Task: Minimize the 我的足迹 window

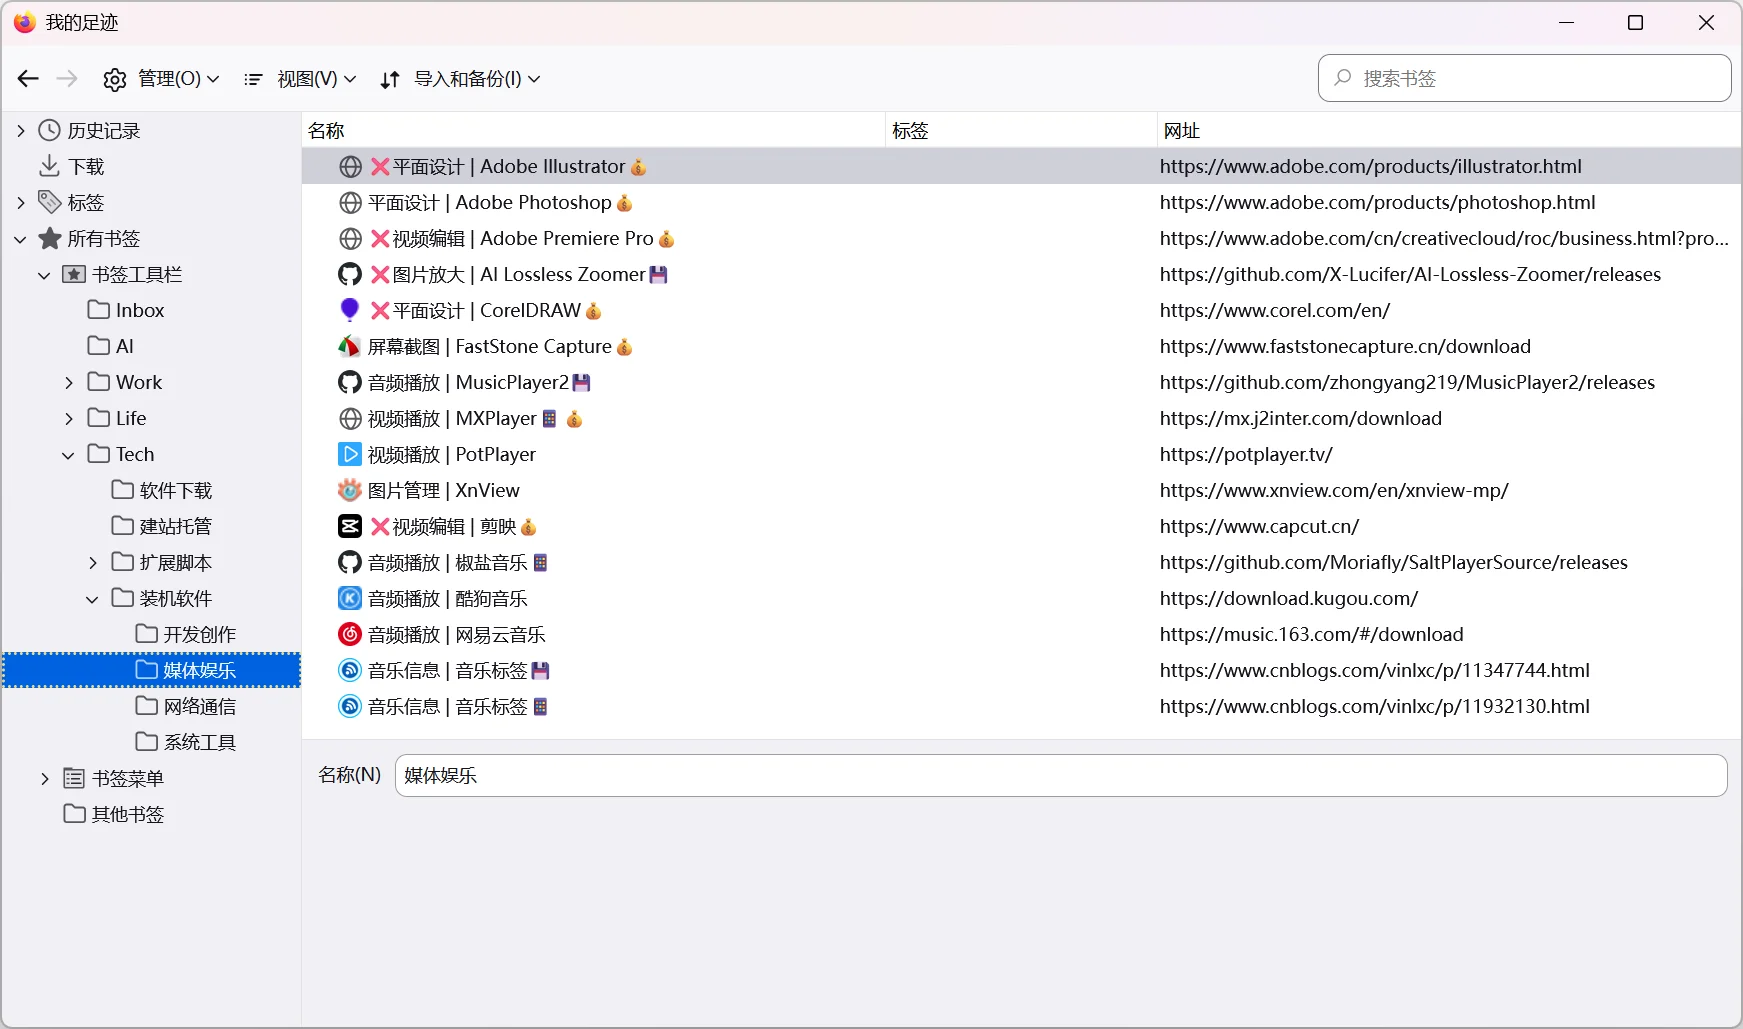Action: (x=1567, y=23)
